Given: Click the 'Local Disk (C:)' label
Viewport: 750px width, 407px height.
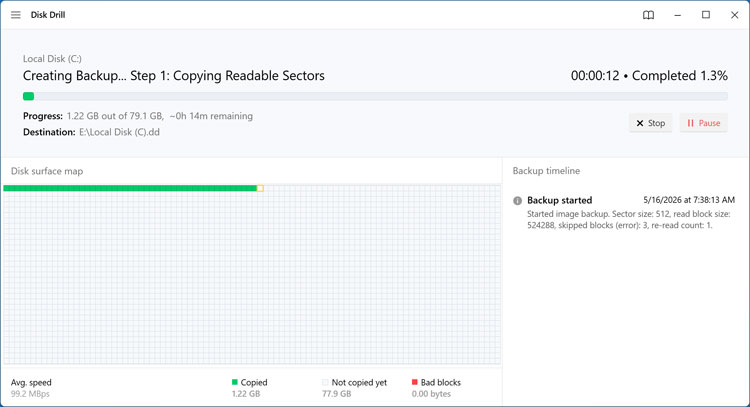Looking at the screenshot, I should coord(52,59).
